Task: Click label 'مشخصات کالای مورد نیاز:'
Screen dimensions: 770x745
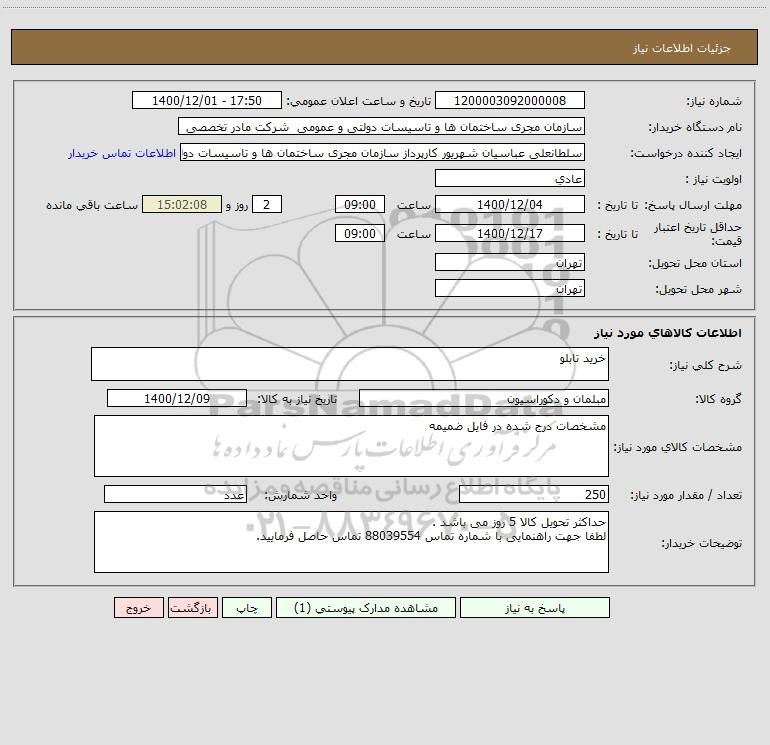Action: click(x=678, y=447)
